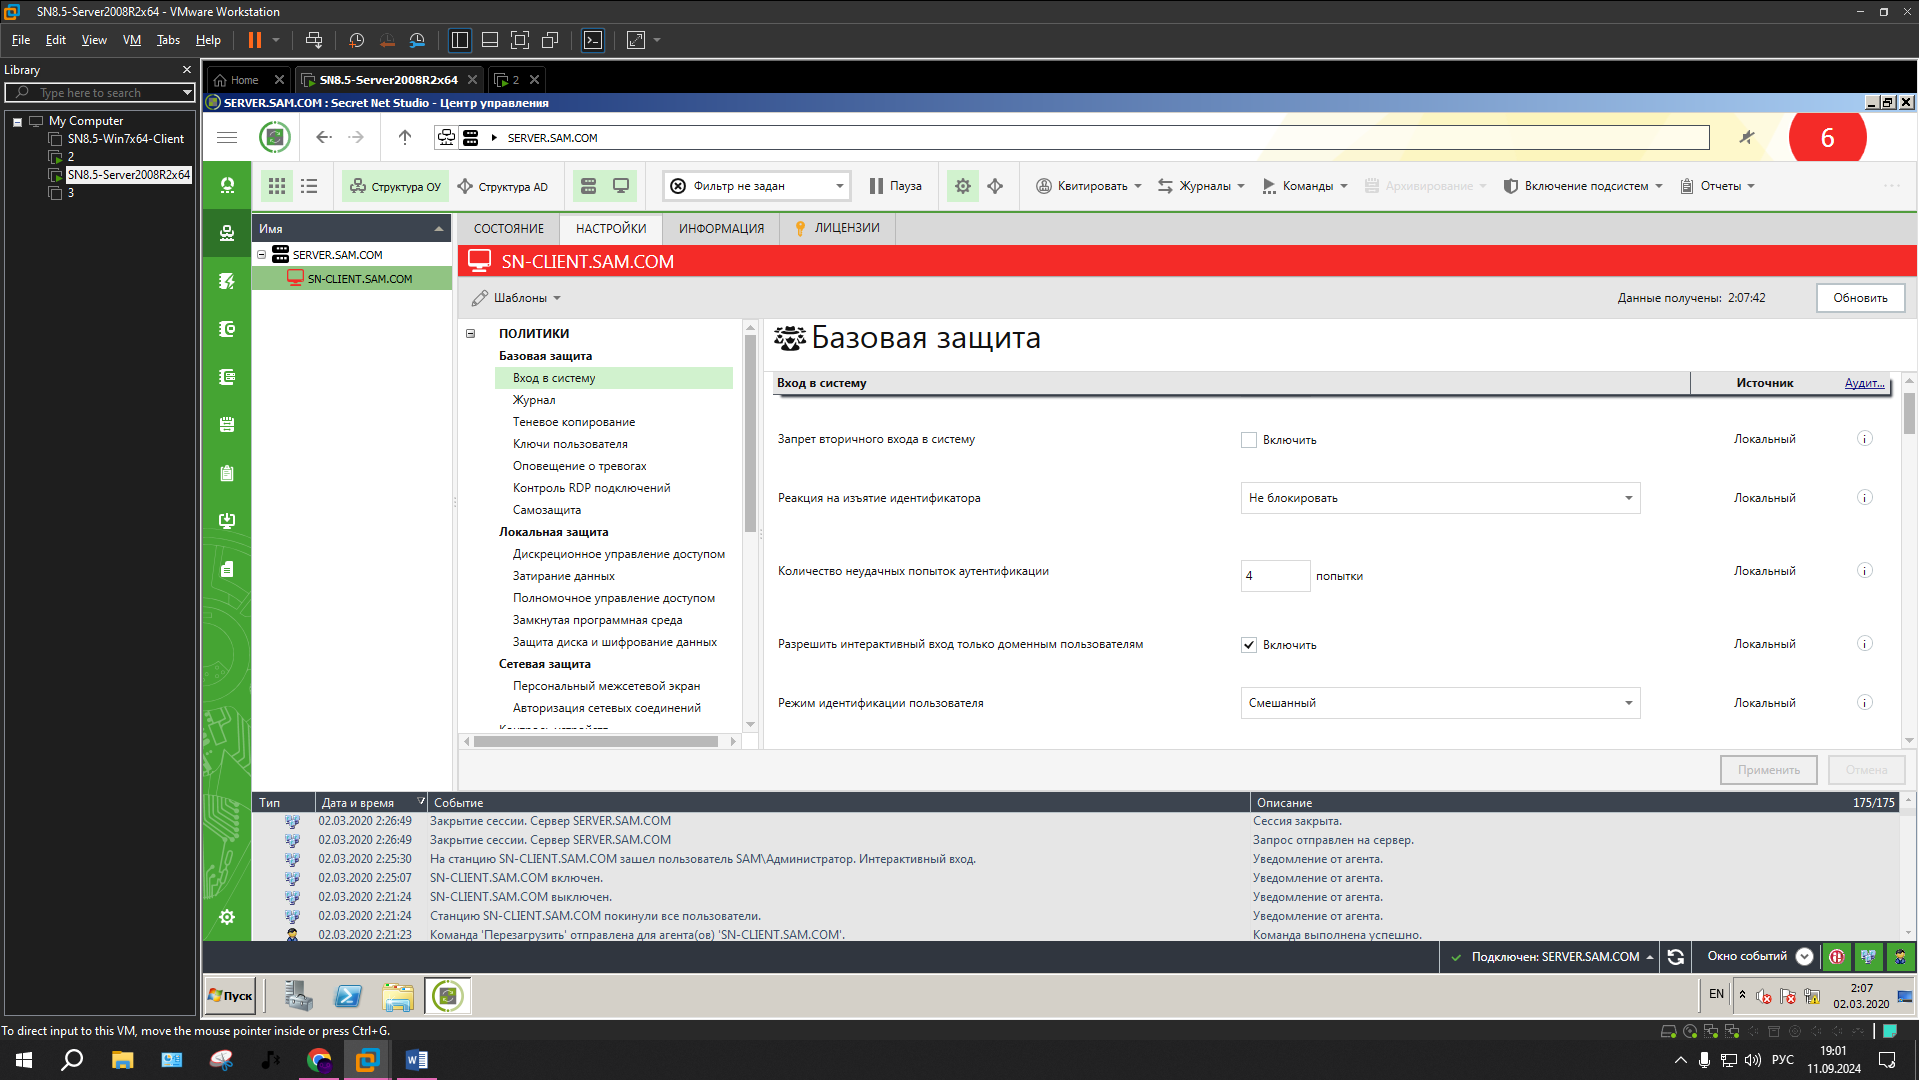
Task: Open the Журналы dropdown menu
Action: pyautogui.click(x=1201, y=186)
